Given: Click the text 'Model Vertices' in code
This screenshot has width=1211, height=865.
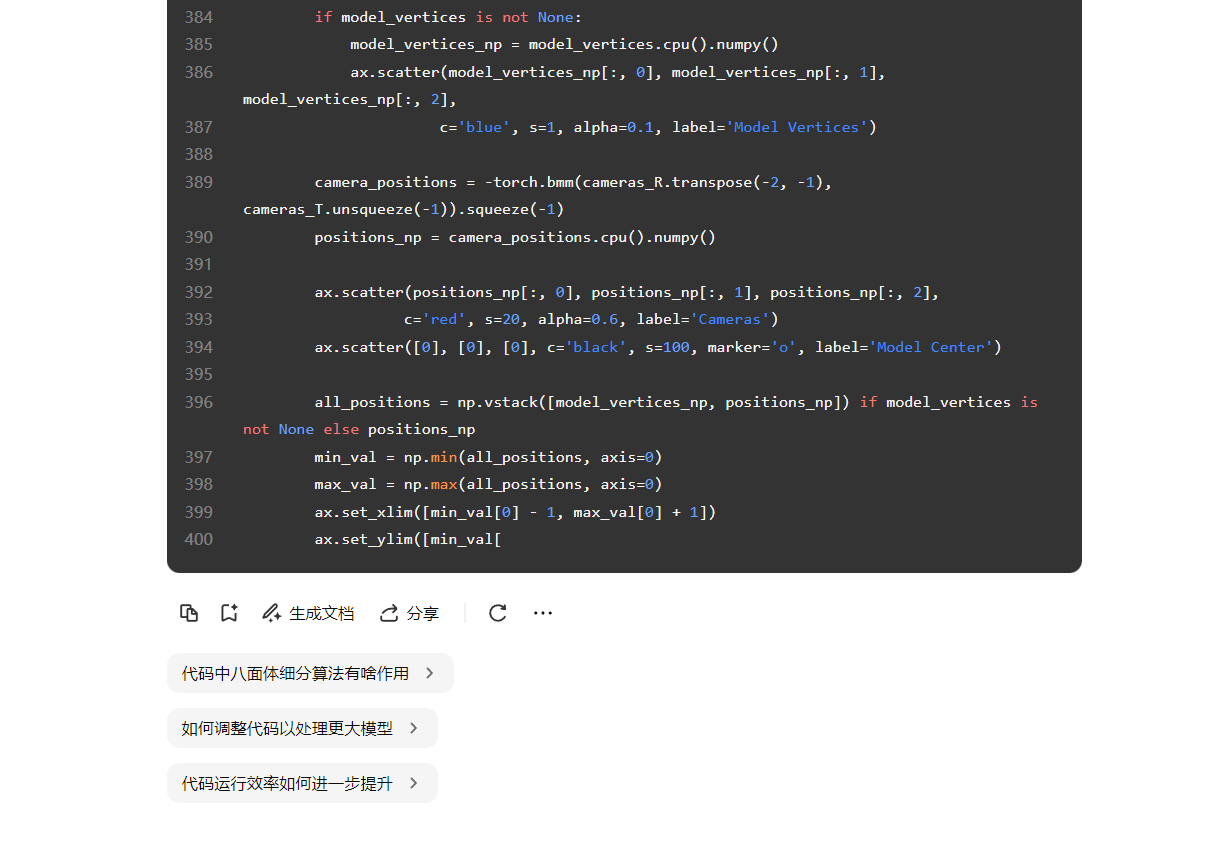Looking at the screenshot, I should (797, 127).
